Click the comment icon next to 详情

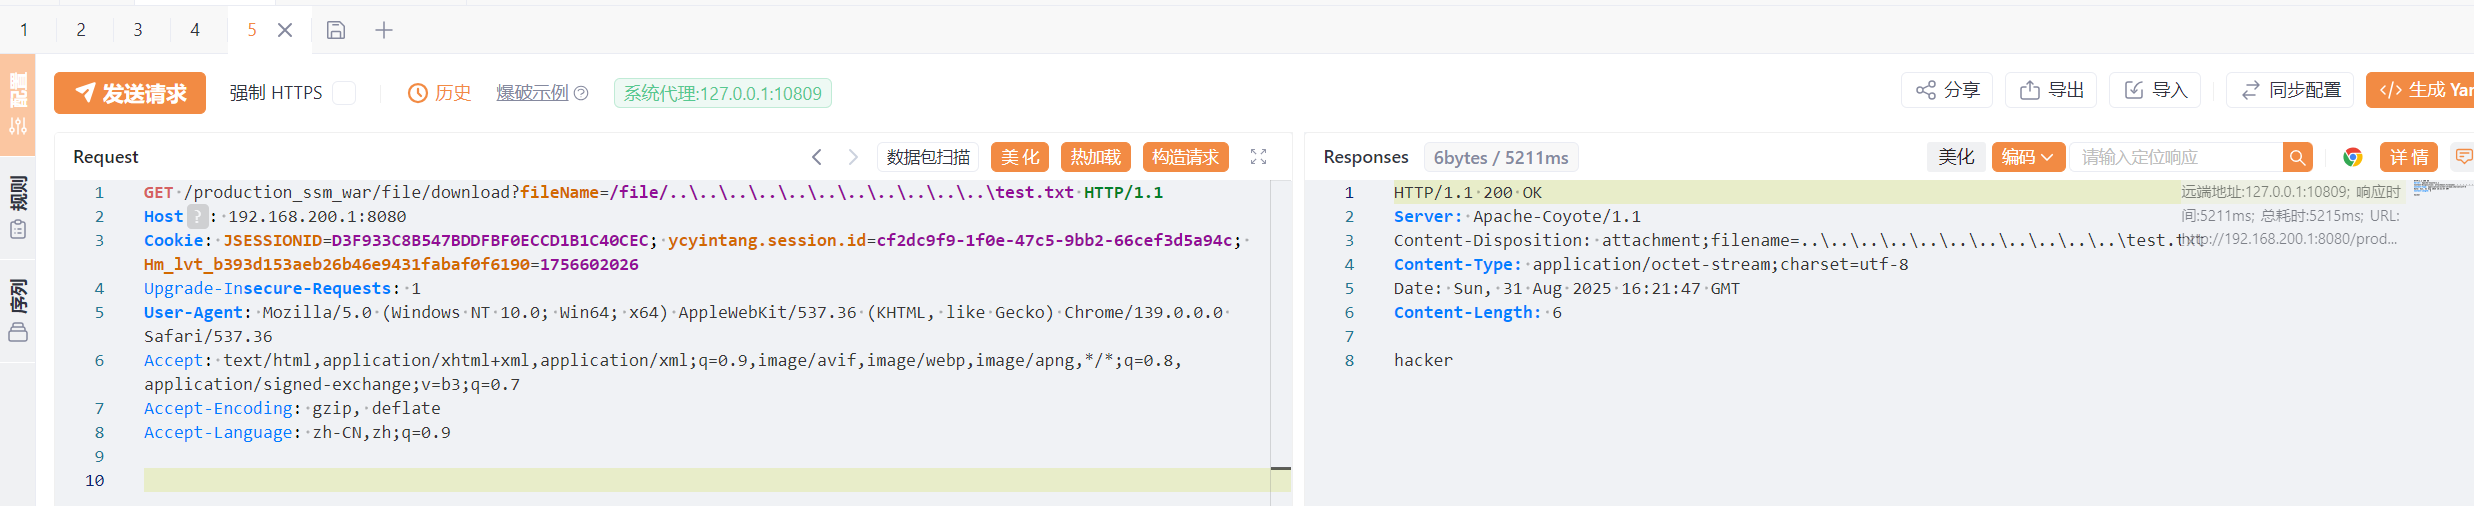click(x=2463, y=157)
